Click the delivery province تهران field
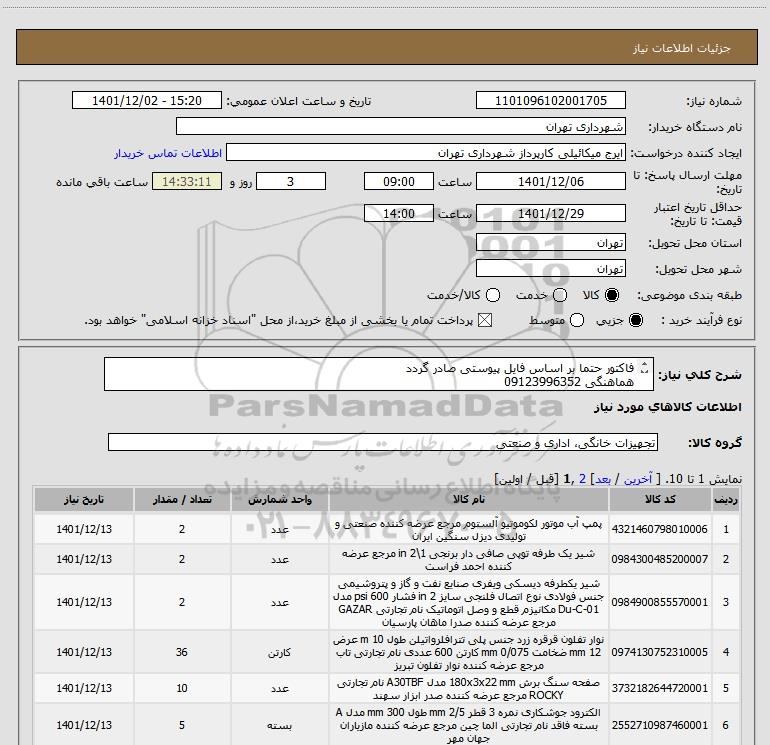 550,242
